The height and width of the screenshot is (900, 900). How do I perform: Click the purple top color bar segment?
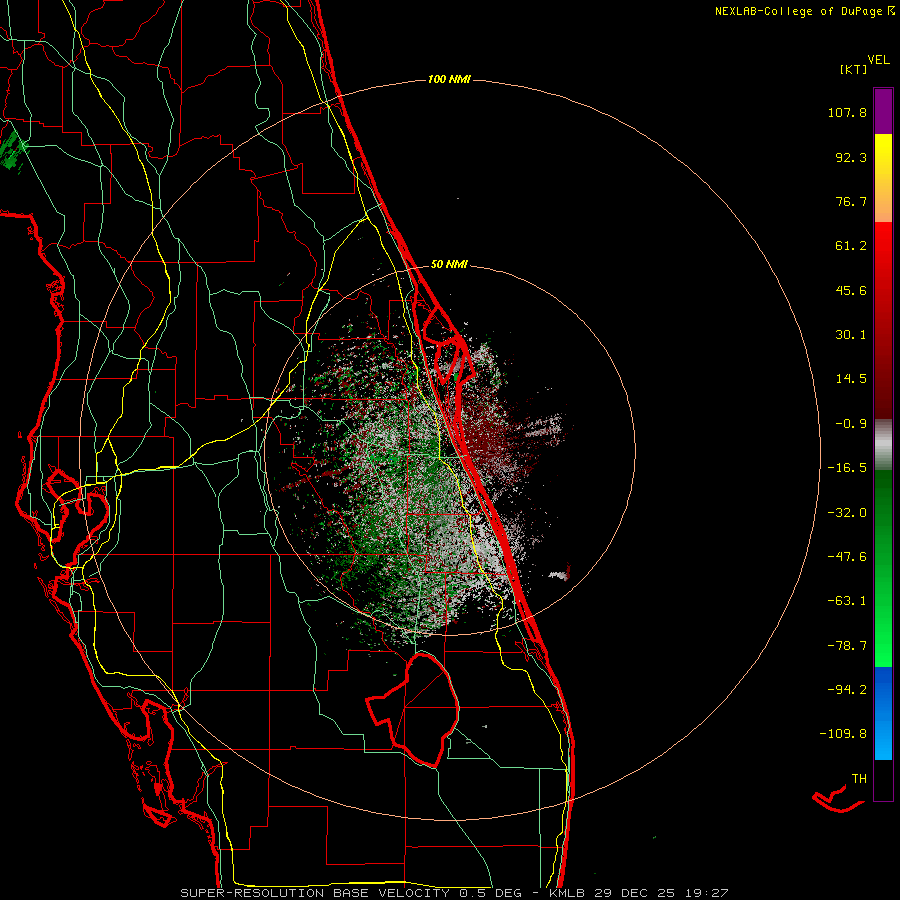(883, 111)
